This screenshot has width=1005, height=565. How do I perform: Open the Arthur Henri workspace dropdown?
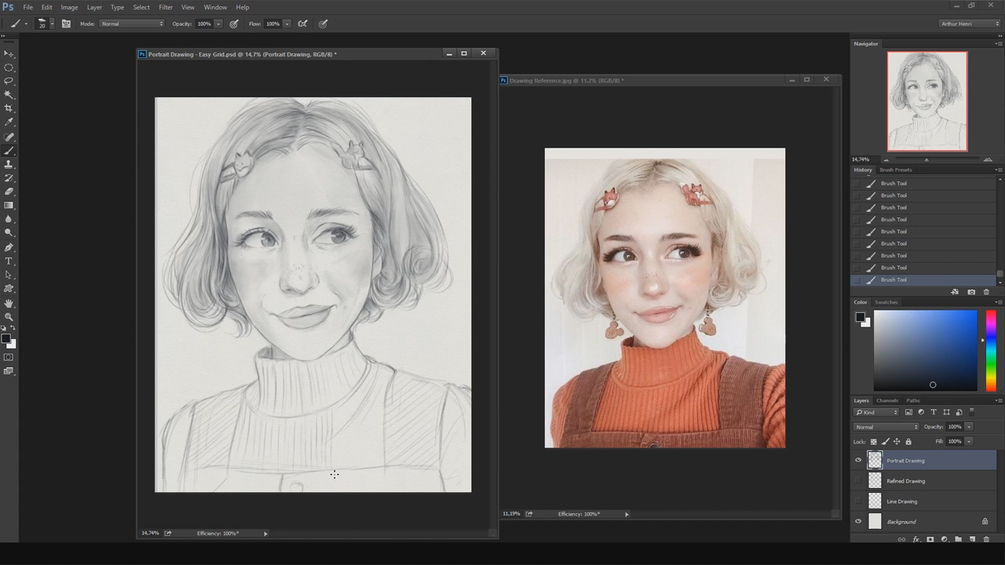969,24
